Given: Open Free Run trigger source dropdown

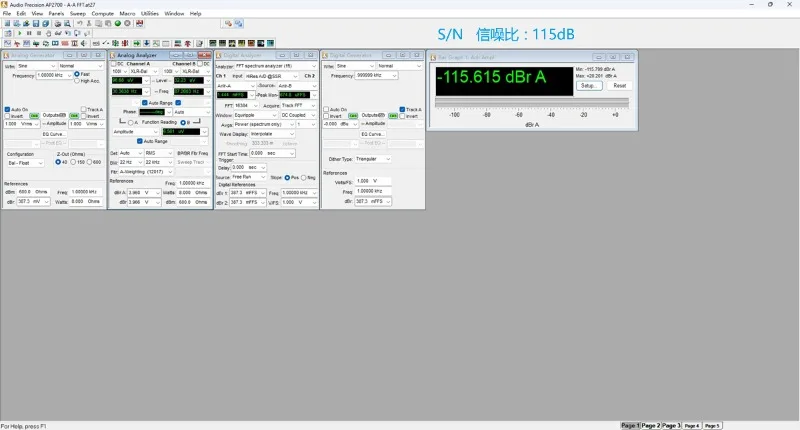Looking at the screenshot, I should click(248, 177).
